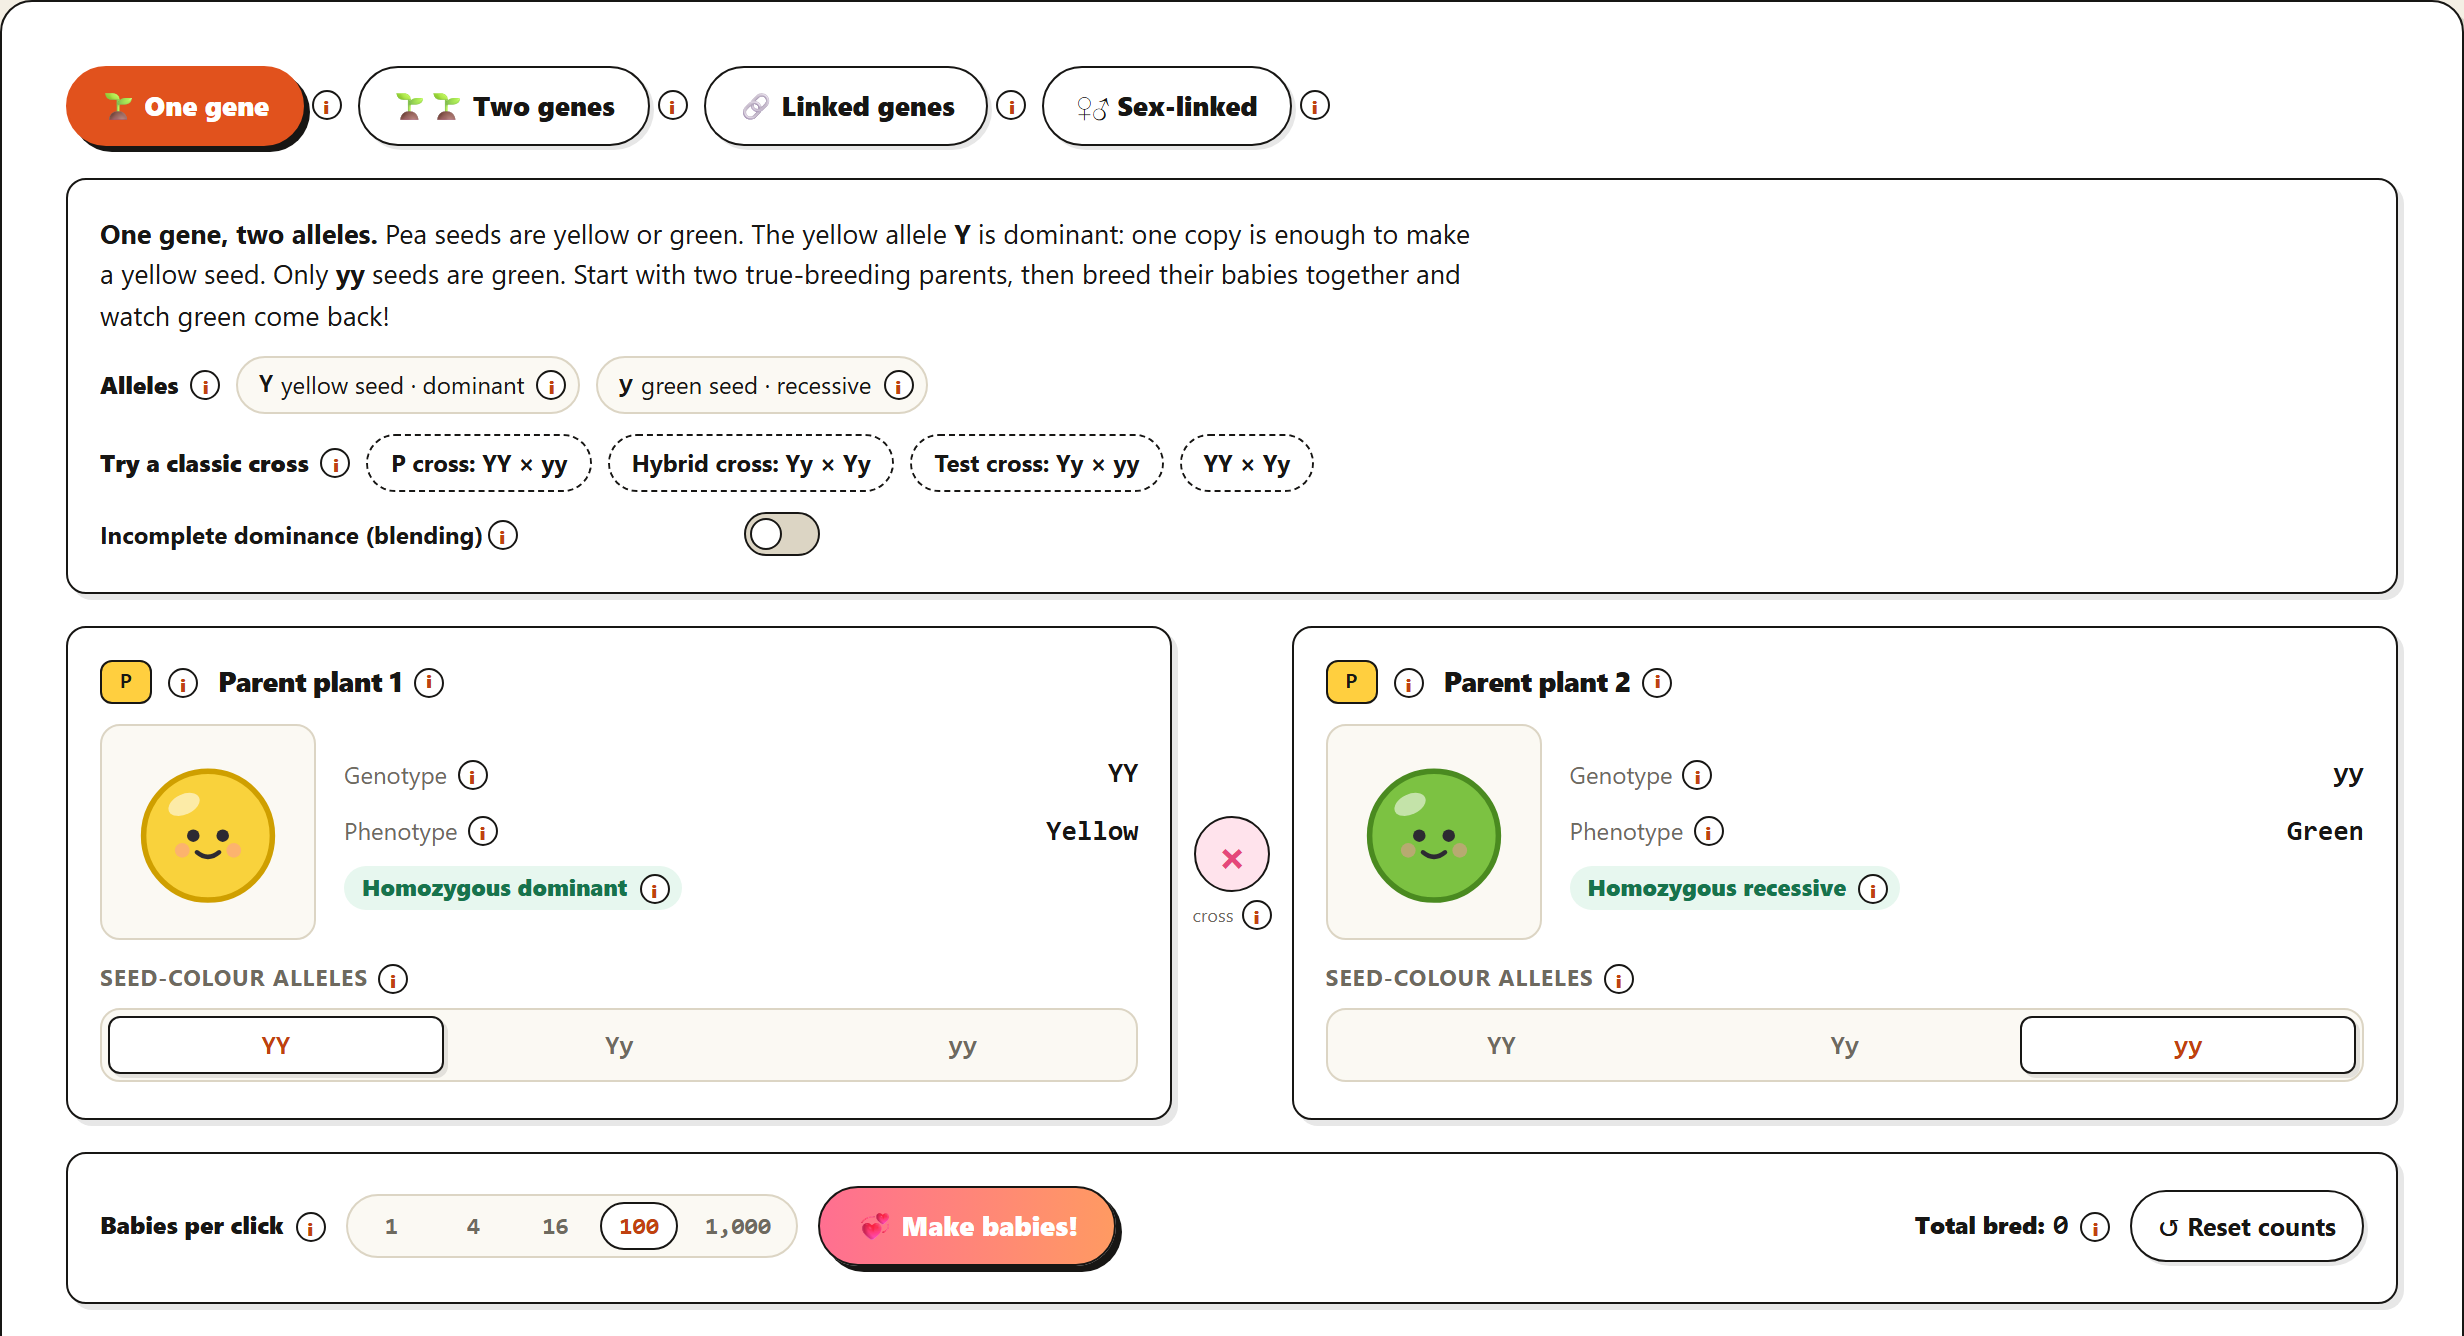Click the pink cross × circle button
This screenshot has width=2464, height=1336.
click(1232, 855)
